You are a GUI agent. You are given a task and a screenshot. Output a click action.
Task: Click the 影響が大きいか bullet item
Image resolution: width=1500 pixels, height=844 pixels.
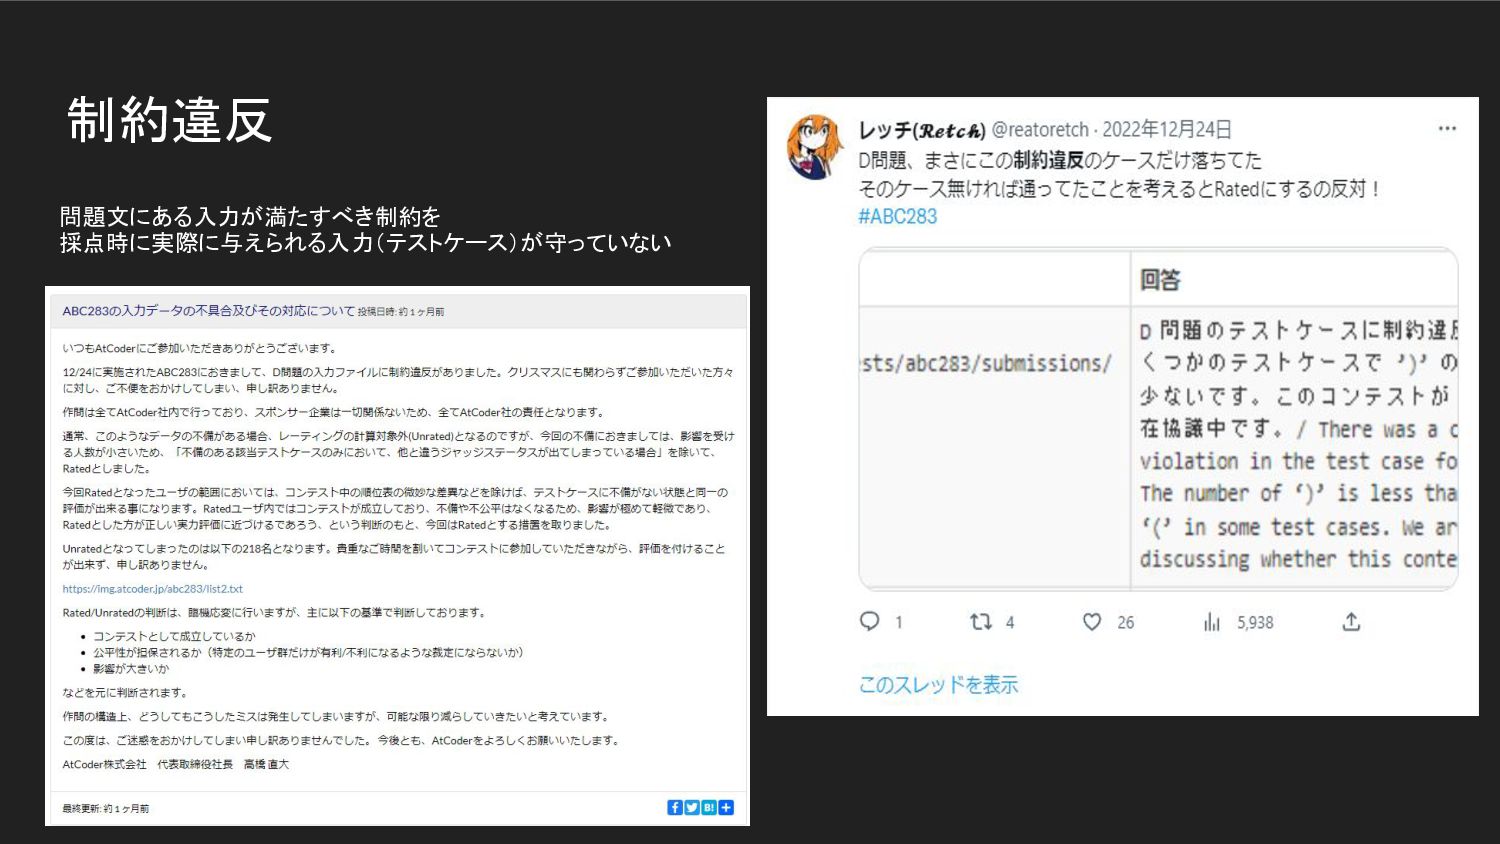[x=131, y=669]
